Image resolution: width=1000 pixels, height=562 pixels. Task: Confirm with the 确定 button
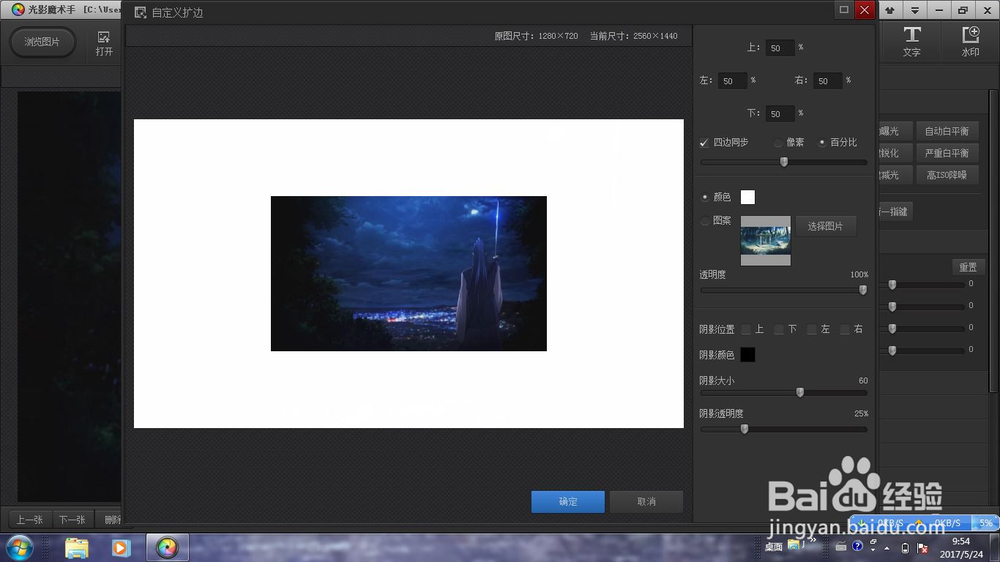point(568,502)
